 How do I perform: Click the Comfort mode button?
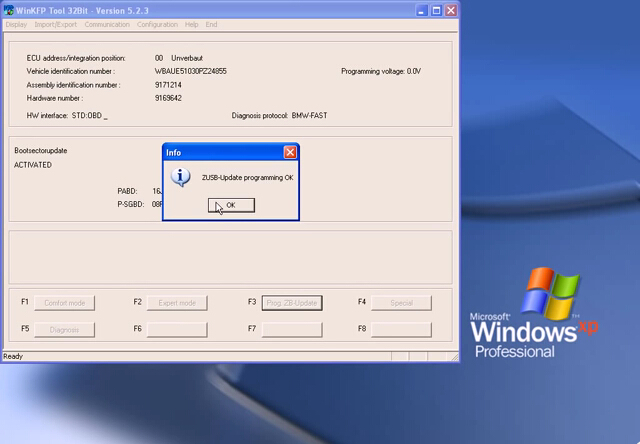point(64,303)
